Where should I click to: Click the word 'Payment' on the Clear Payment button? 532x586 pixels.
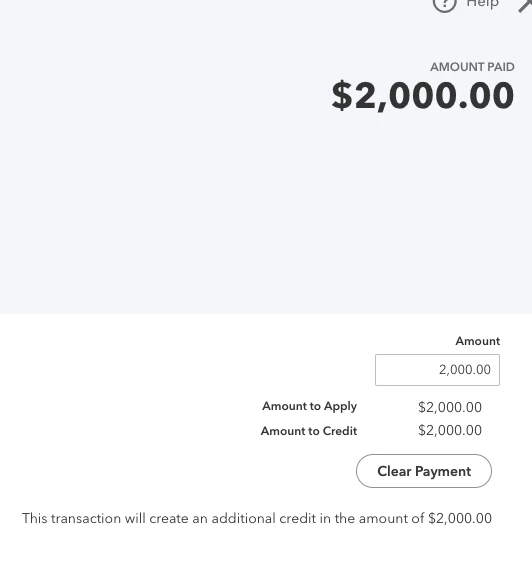443,472
